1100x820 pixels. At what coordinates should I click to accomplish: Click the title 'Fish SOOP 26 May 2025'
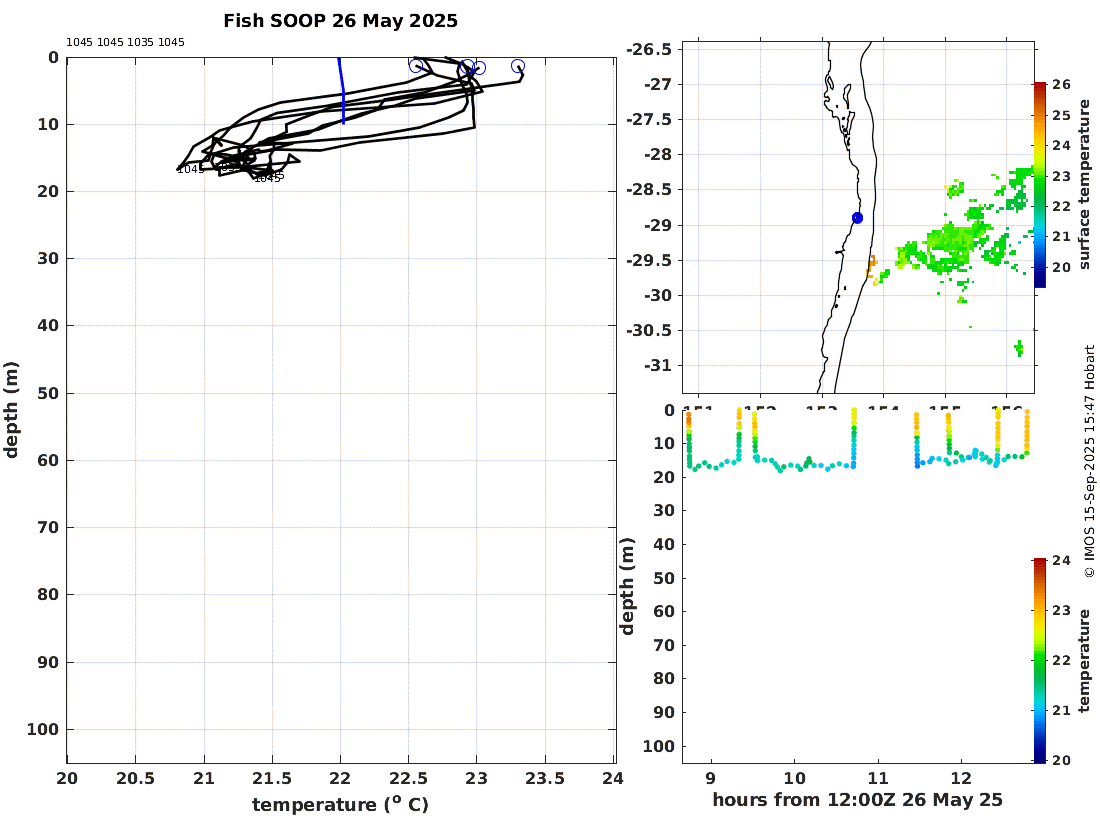340,21
